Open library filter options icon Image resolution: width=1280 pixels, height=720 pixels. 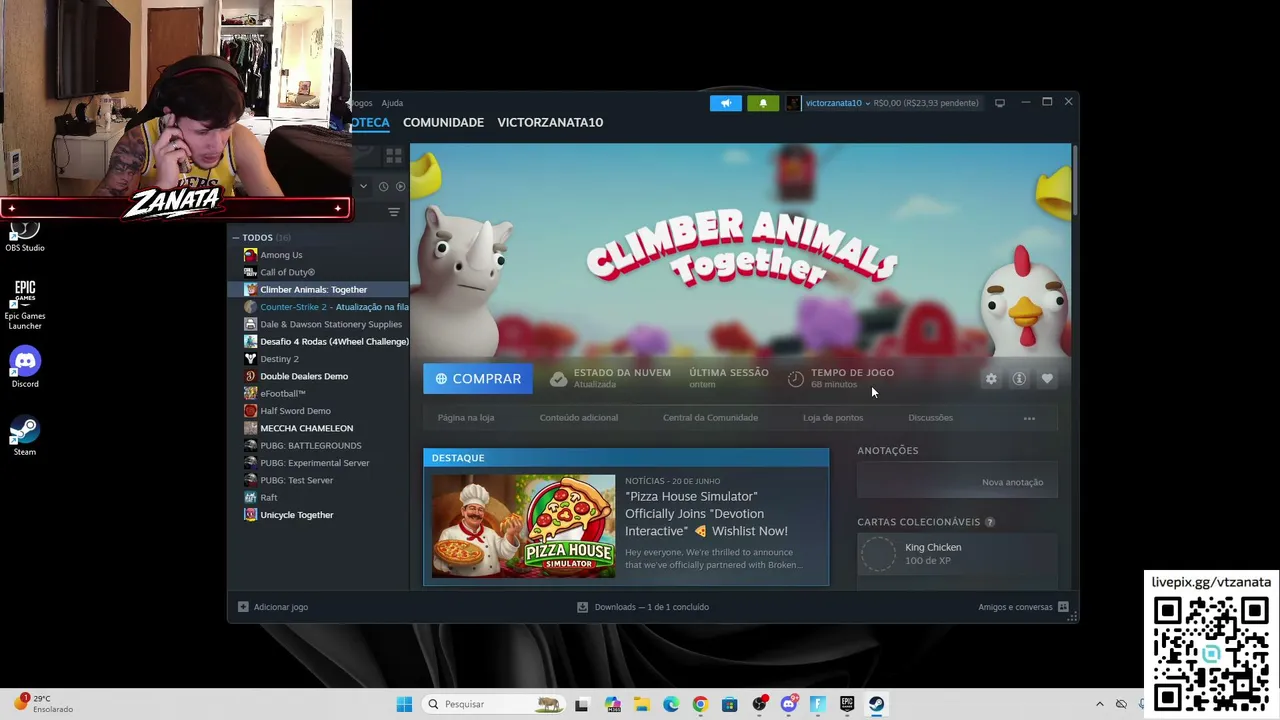(x=394, y=212)
